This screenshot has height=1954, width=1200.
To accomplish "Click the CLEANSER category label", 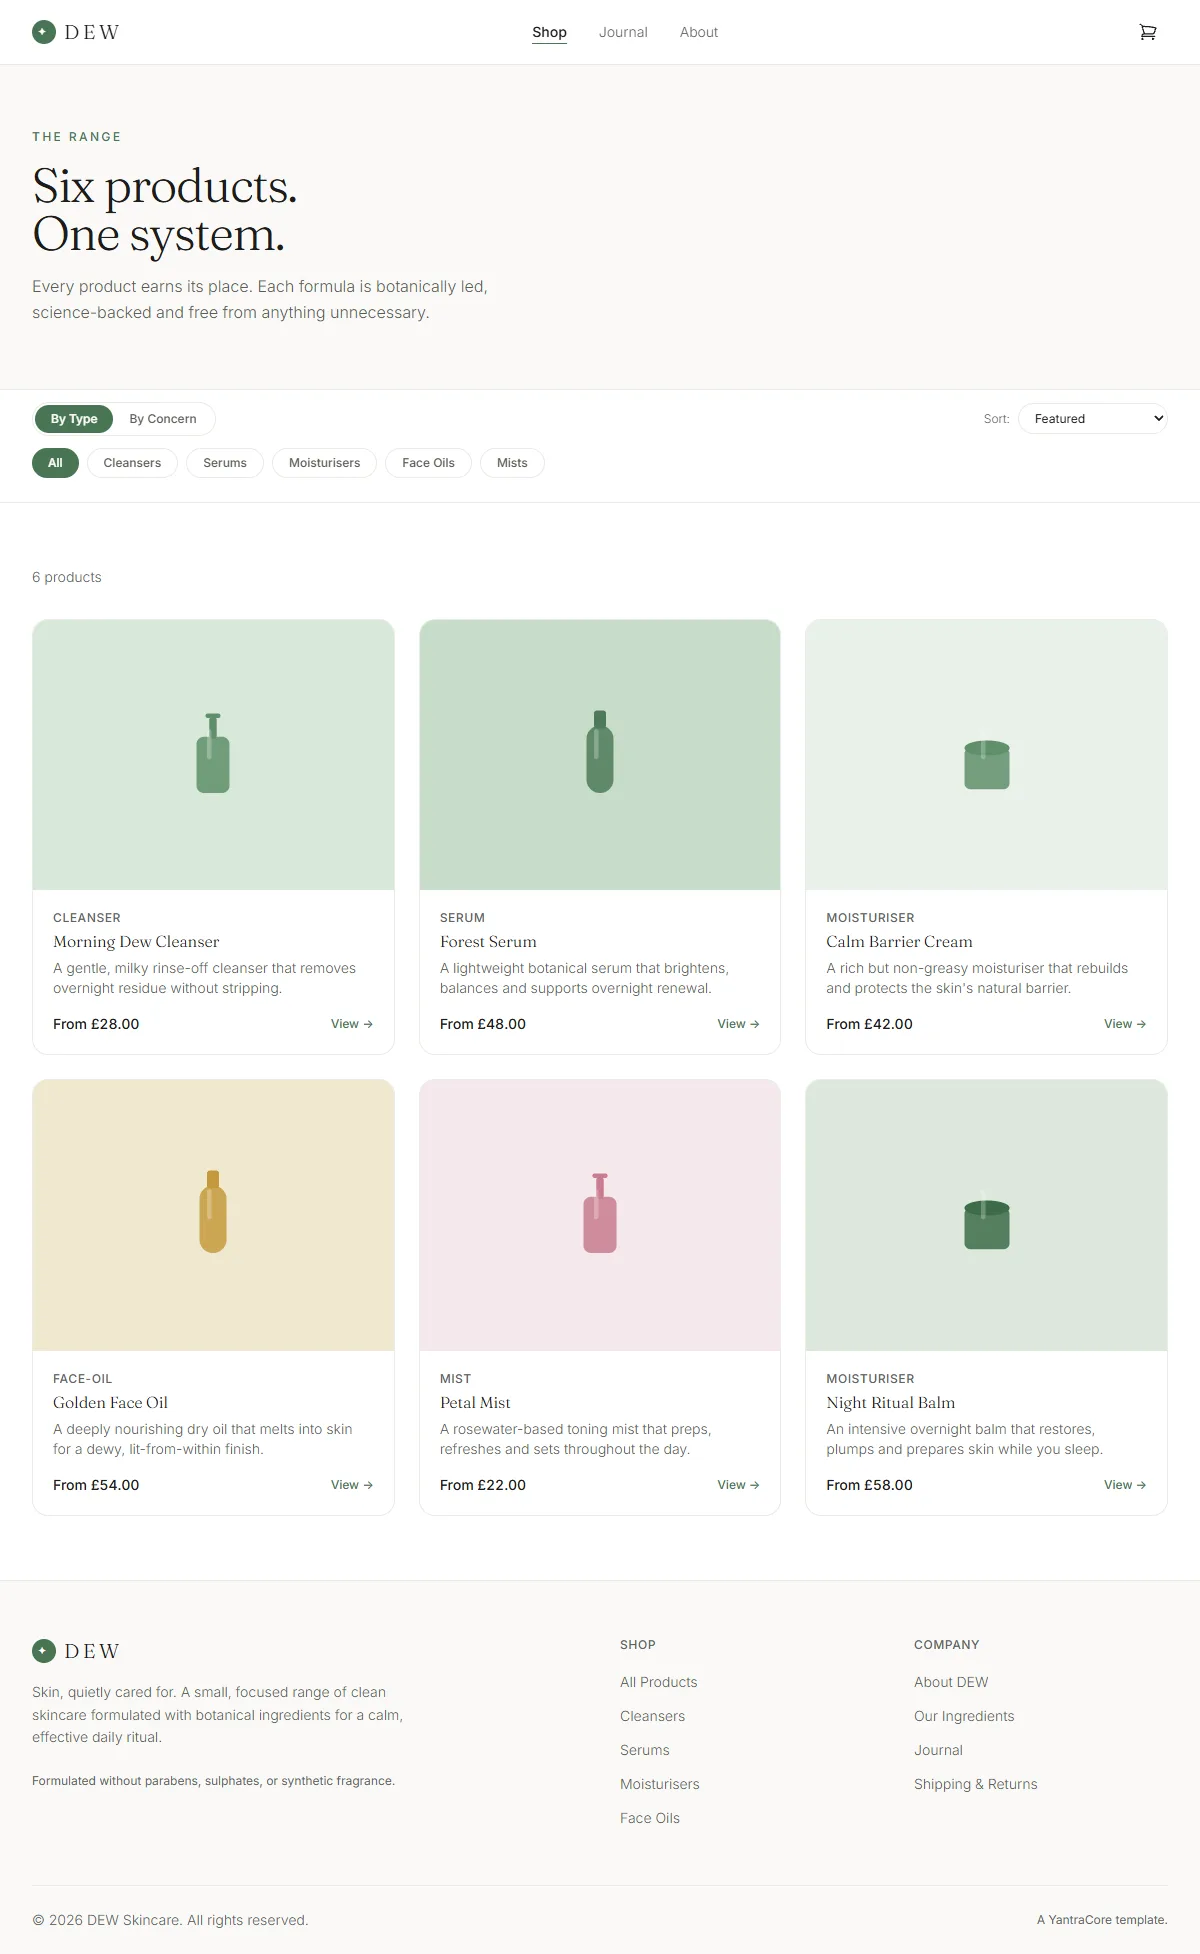I will coord(87,918).
